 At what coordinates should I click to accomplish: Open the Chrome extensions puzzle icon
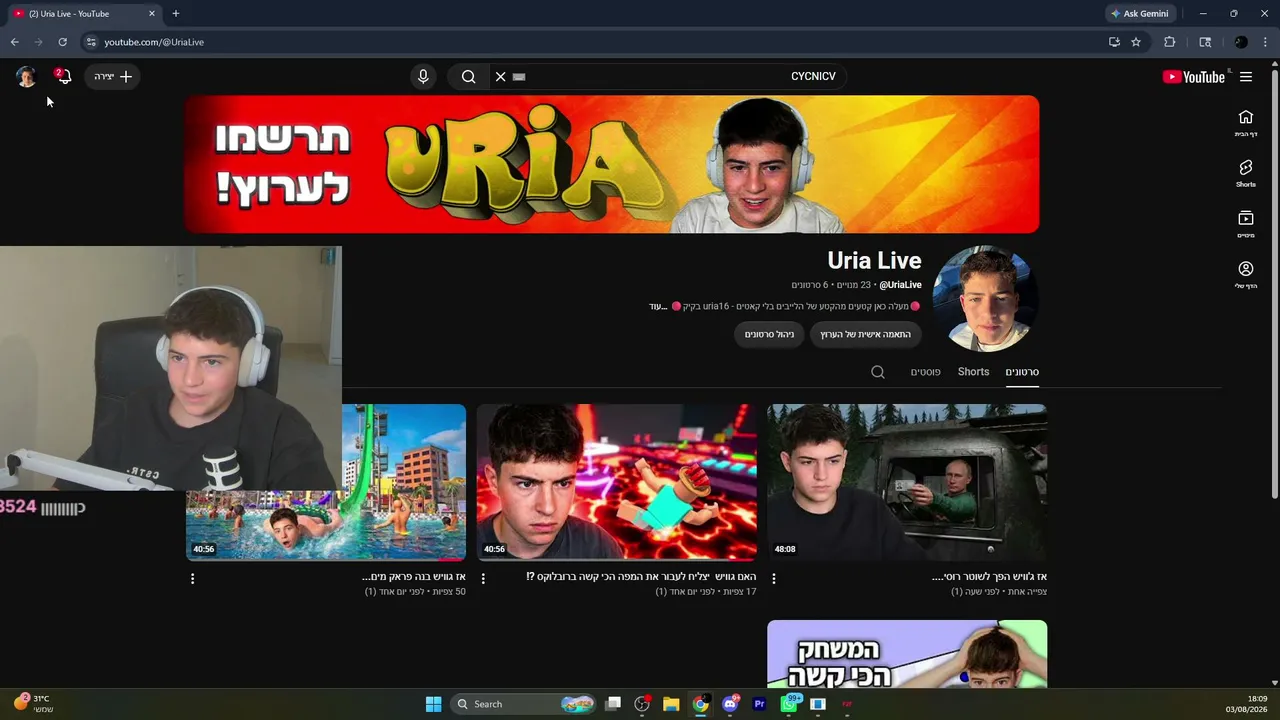(x=1170, y=42)
